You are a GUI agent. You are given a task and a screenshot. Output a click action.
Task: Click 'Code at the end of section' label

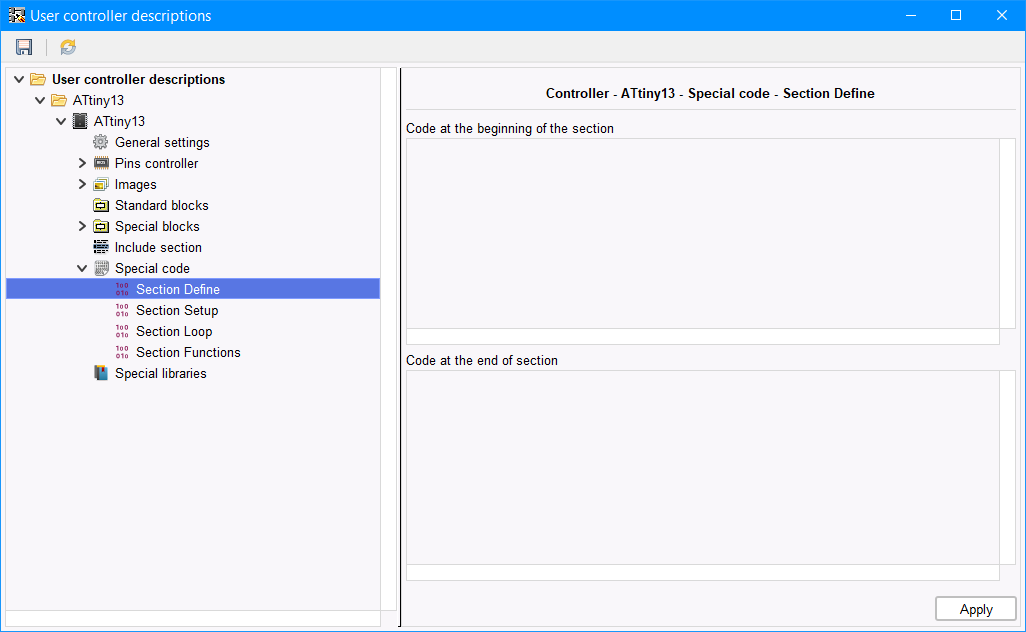click(482, 360)
